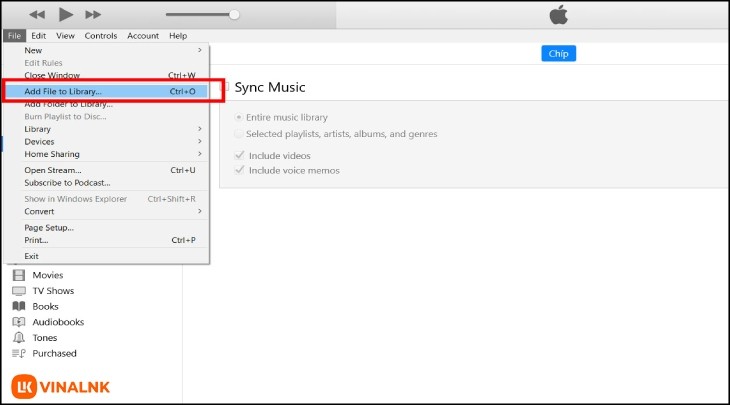Expand the New submenu in File menu
Viewport: 730px width, 405px height.
(x=199, y=50)
